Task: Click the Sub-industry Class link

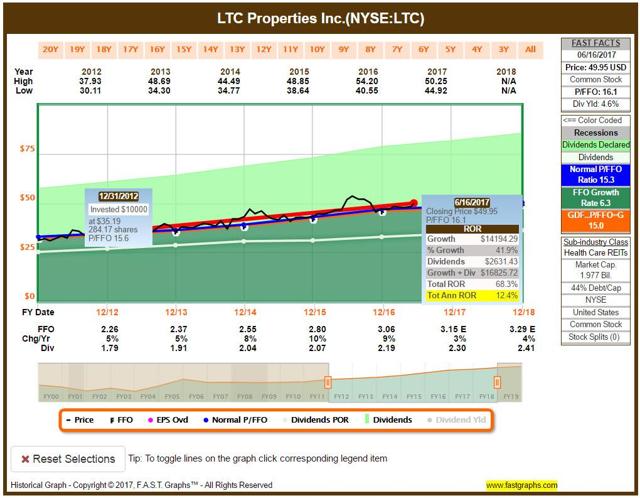Action: coord(596,242)
